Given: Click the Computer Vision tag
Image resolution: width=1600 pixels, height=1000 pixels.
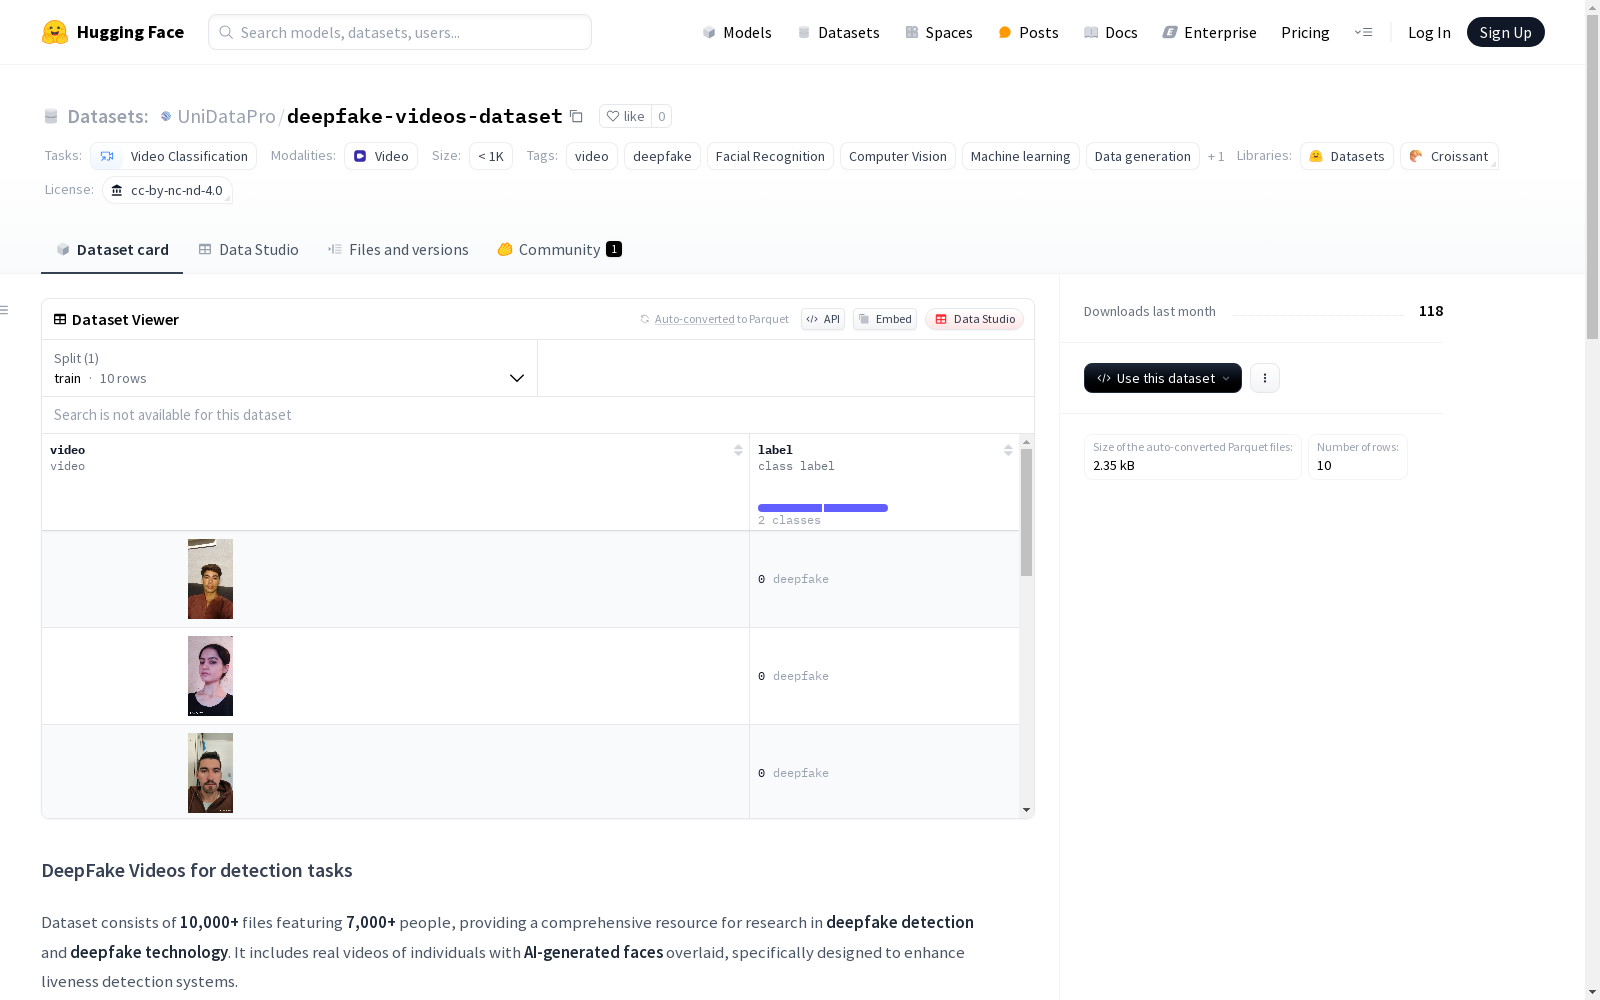Looking at the screenshot, I should click(x=898, y=156).
